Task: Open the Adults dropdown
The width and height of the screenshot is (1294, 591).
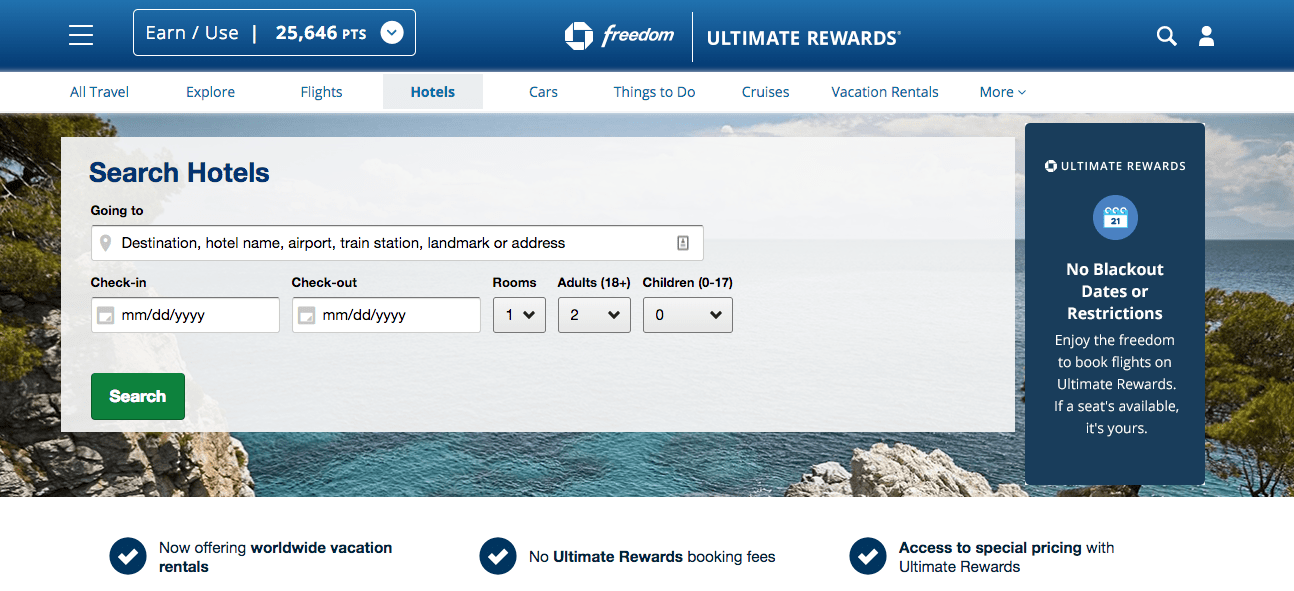Action: point(594,315)
